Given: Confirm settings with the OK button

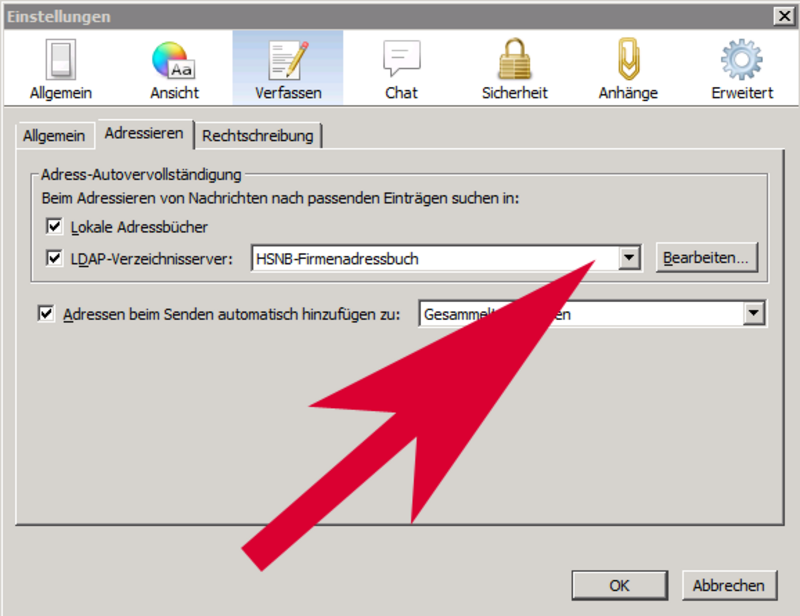Looking at the screenshot, I should (x=619, y=585).
